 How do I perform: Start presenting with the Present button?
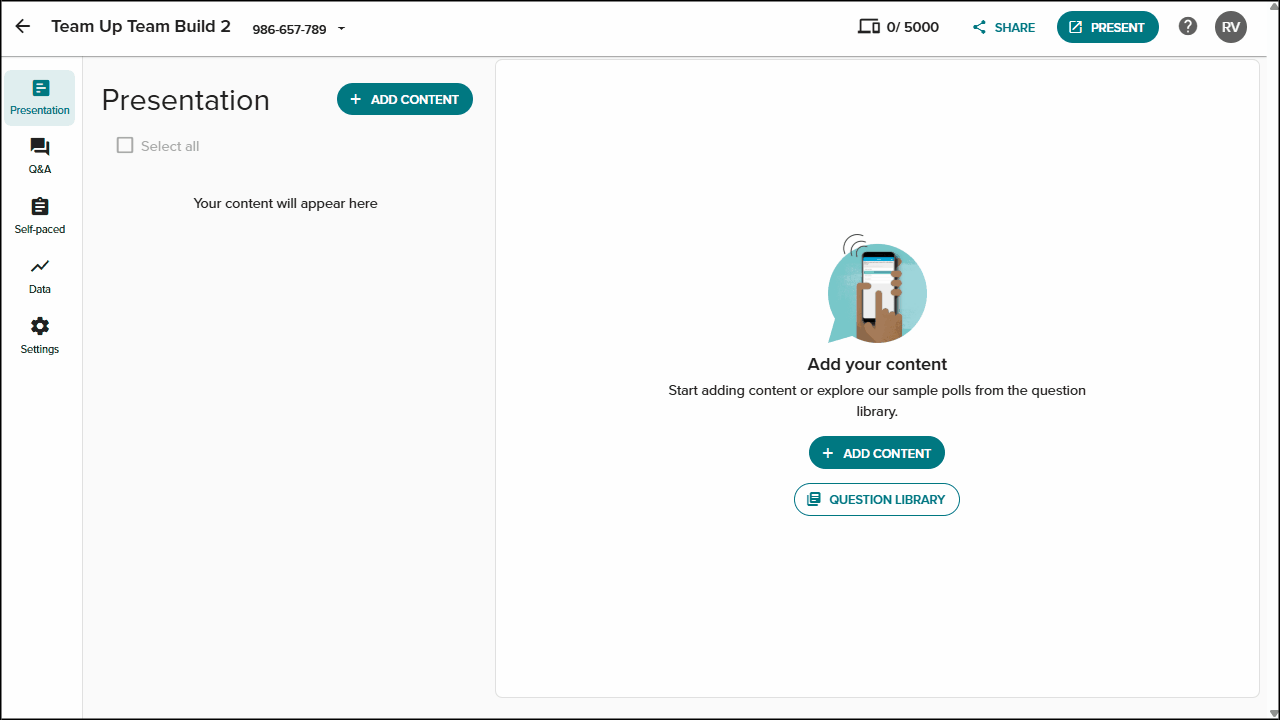1108,27
